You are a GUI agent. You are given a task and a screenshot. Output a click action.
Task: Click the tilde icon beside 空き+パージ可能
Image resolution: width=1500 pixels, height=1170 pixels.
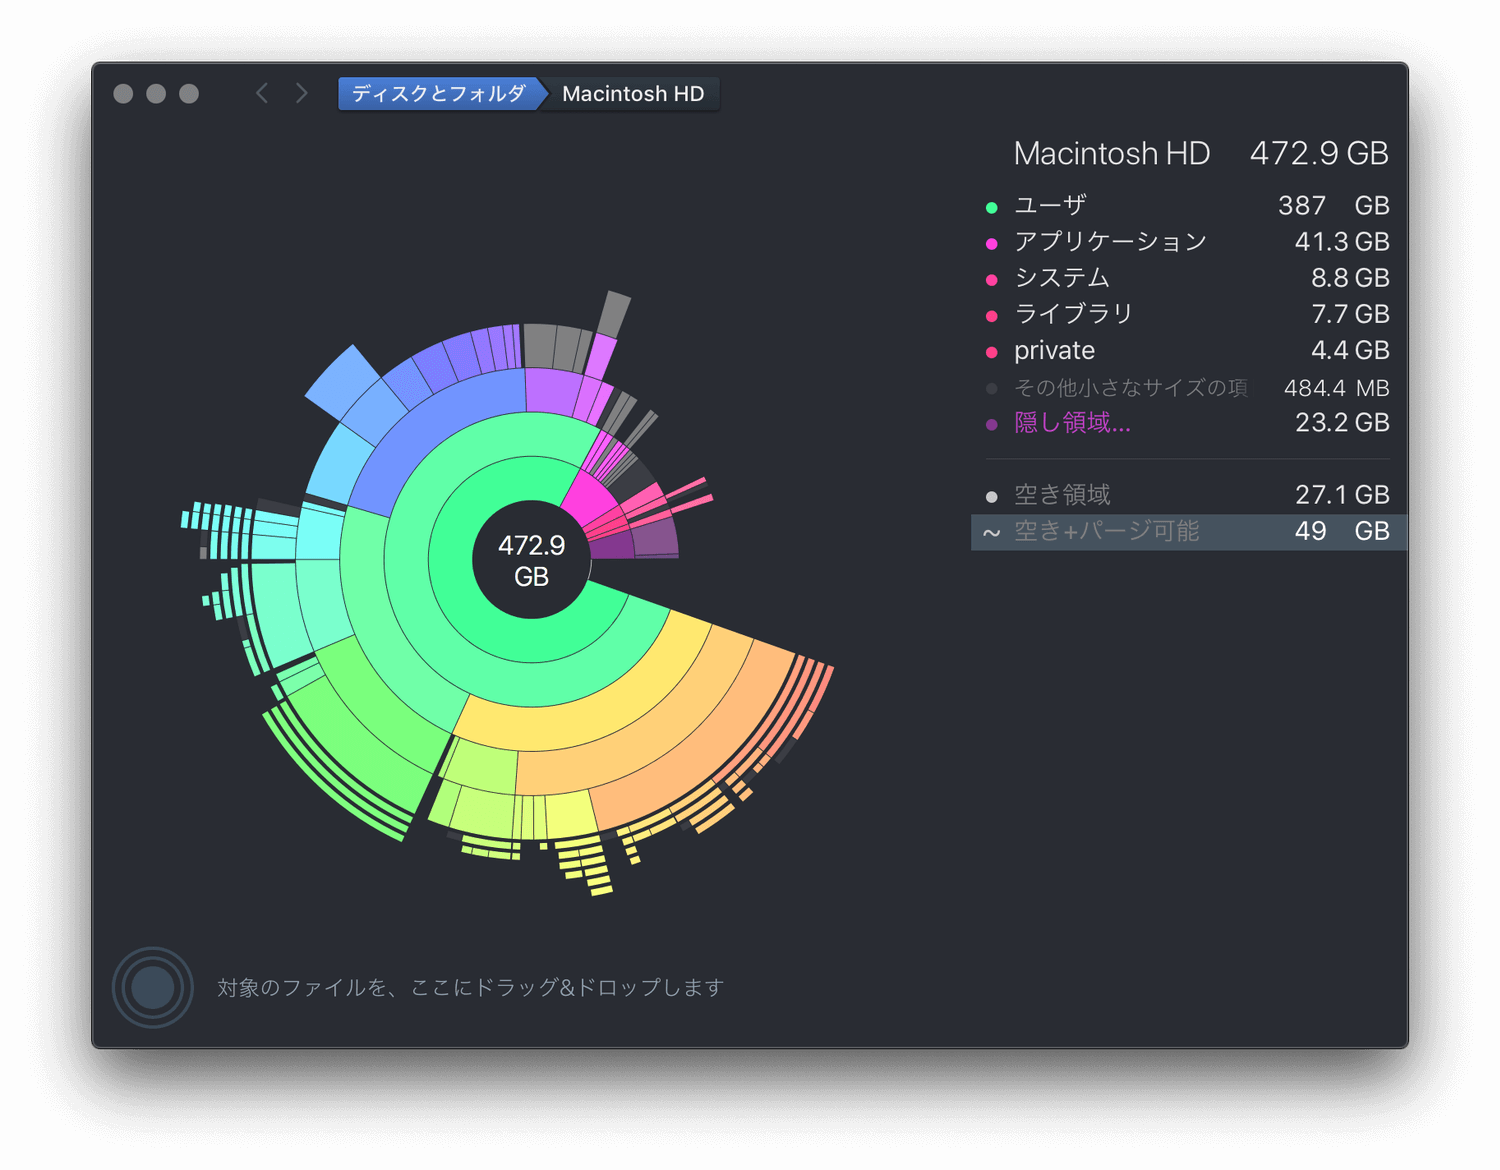tap(992, 532)
